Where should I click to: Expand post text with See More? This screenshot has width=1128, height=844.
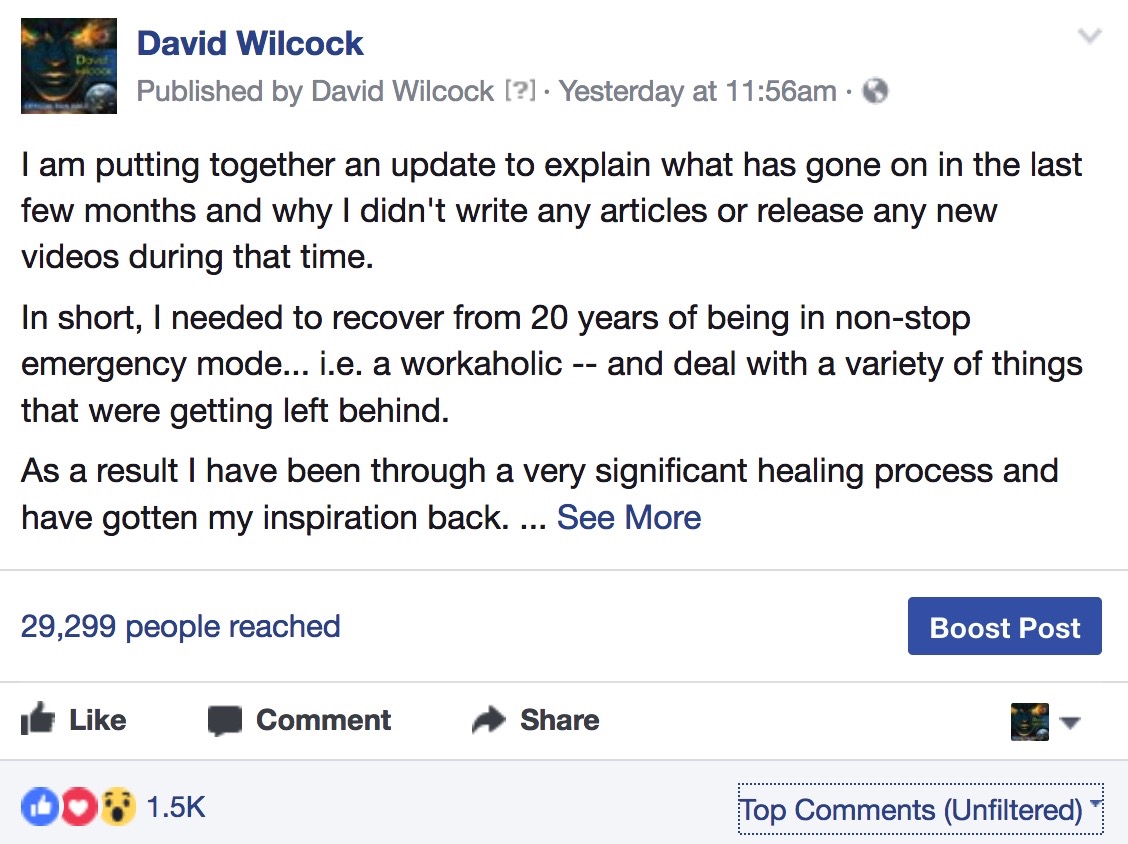pyautogui.click(x=629, y=517)
